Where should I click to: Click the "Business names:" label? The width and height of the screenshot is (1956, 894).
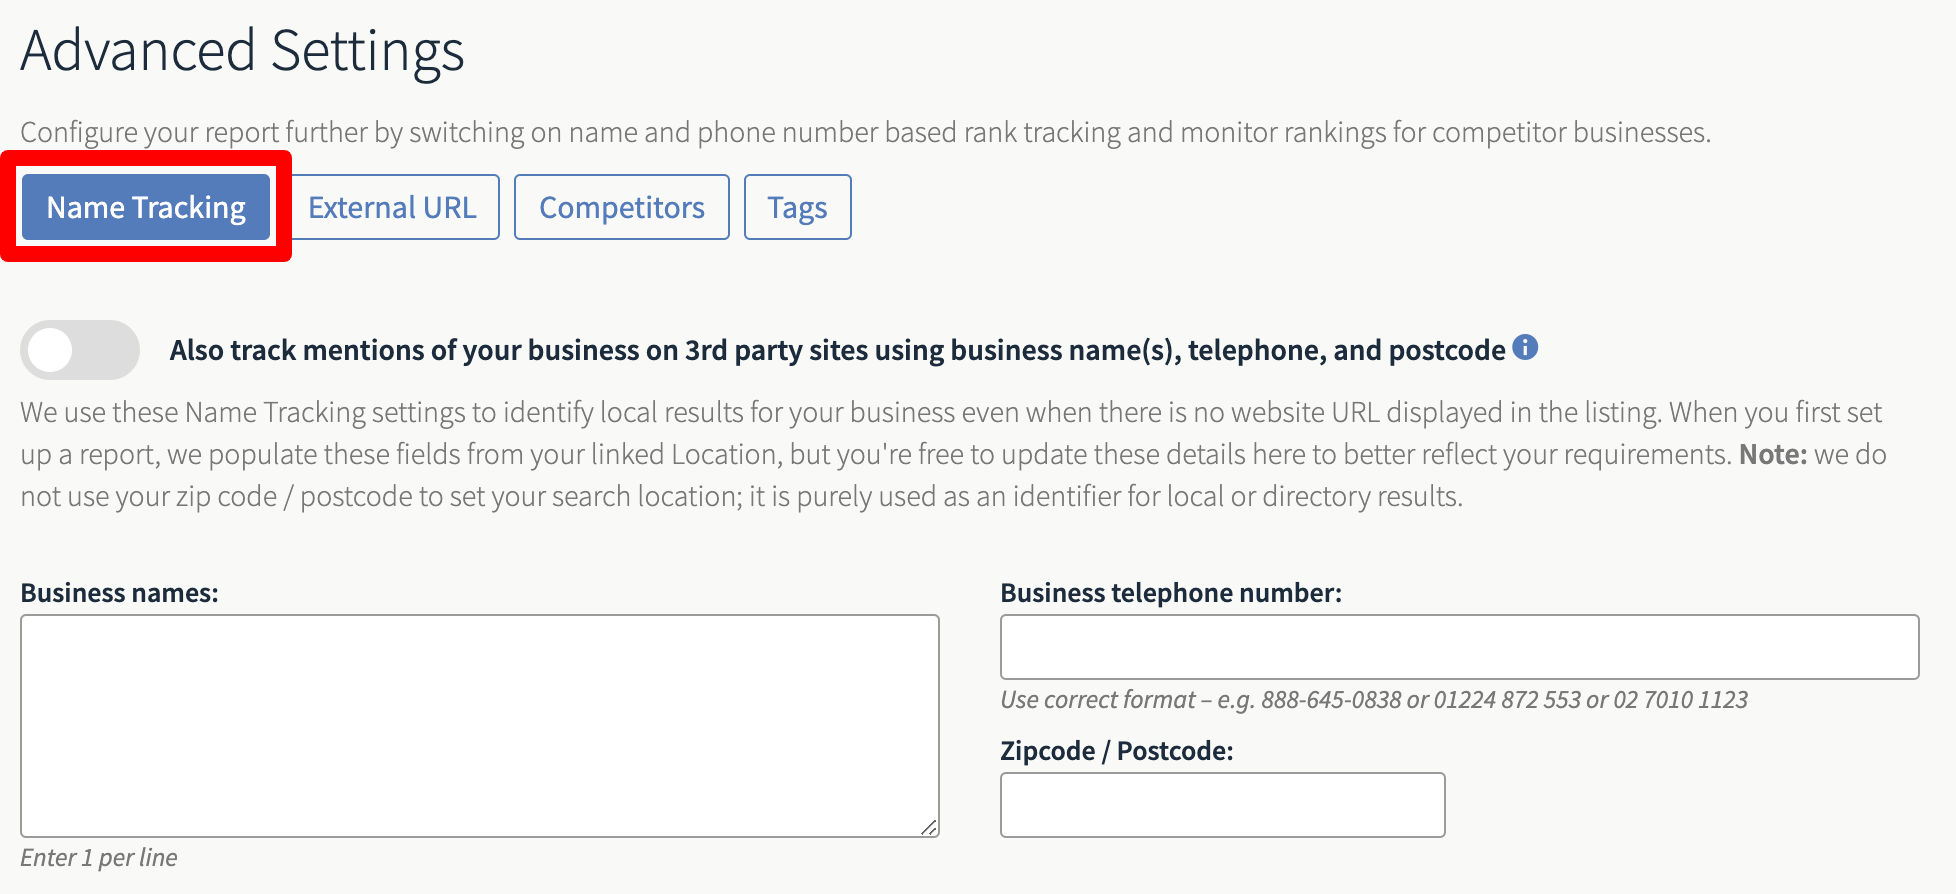pos(119,593)
